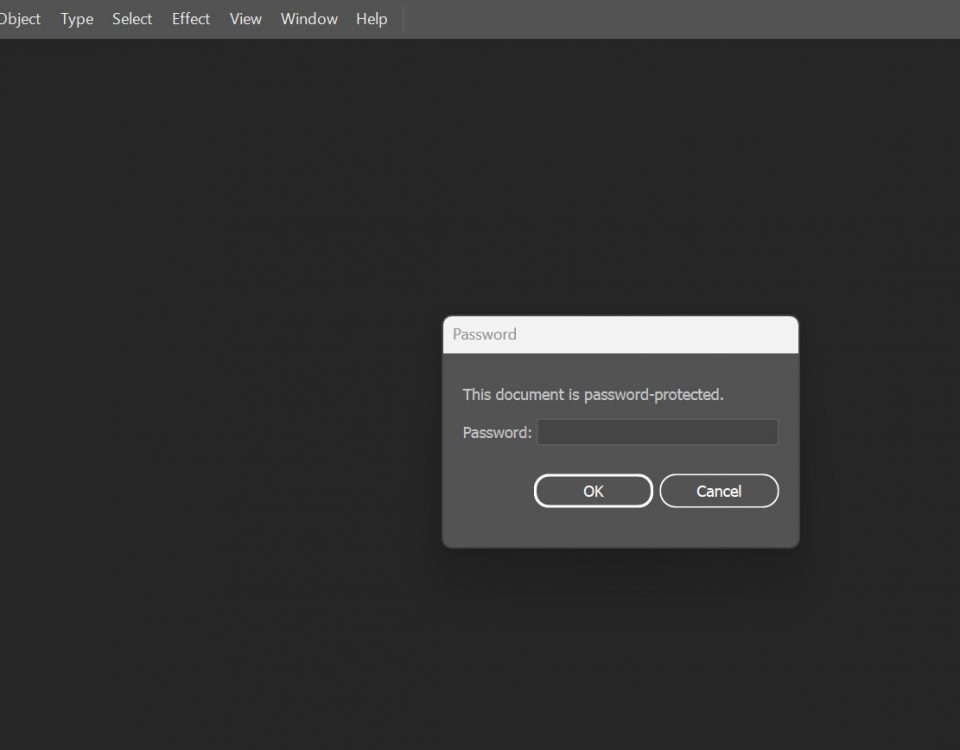This screenshot has height=750, width=960.
Task: Click dark workspace below the Password dialog
Action: pos(620,650)
